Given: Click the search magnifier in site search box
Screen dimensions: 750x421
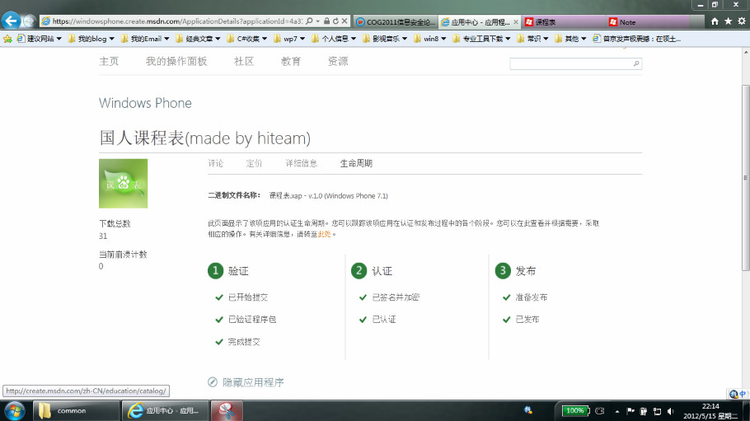Looking at the screenshot, I should click(x=636, y=64).
